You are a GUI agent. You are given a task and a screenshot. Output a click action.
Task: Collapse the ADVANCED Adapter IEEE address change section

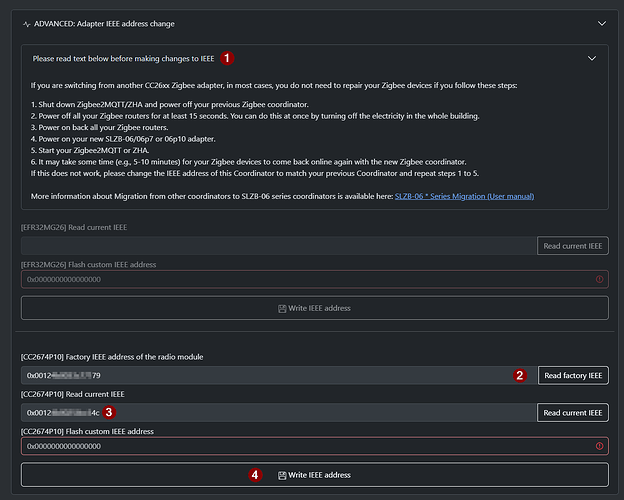pyautogui.click(x=602, y=23)
